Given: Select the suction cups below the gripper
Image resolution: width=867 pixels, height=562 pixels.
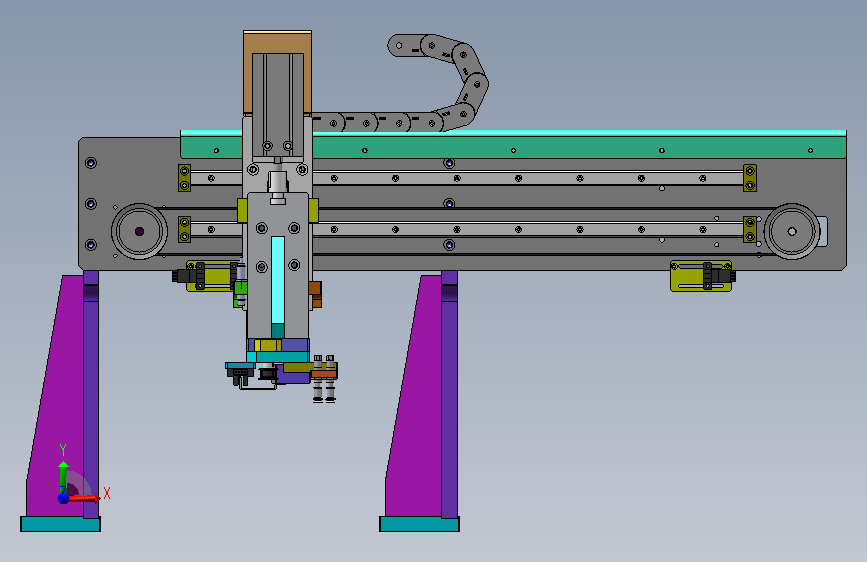Looking at the screenshot, I should (x=324, y=391).
